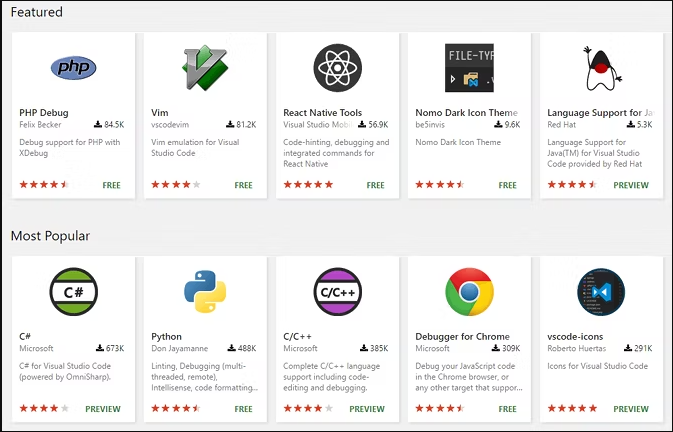Screen dimensions: 673x432
Task: Open the C# extension icon
Action: [73, 292]
